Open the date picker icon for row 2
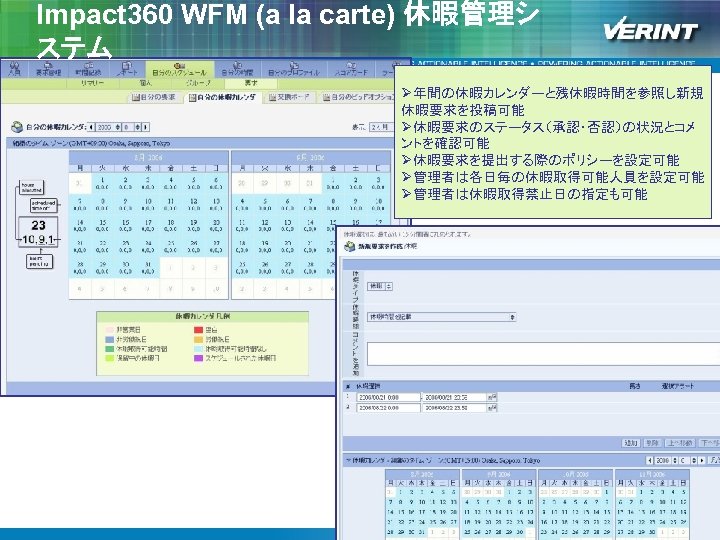Image resolution: width=720 pixels, height=540 pixels. click(x=492, y=408)
